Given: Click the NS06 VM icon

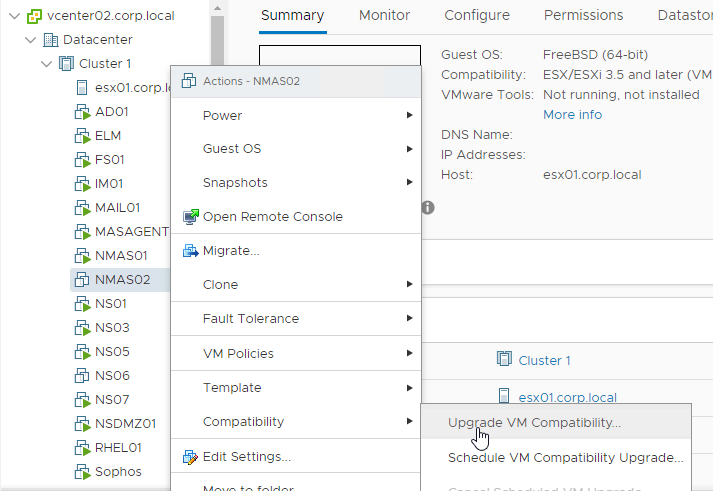Looking at the screenshot, I should [82, 376].
